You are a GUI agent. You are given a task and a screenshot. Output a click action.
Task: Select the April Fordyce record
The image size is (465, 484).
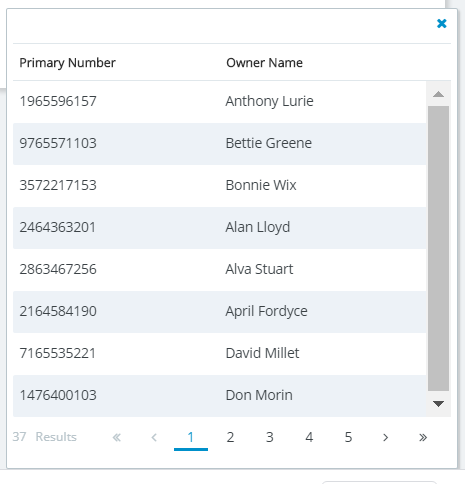tap(219, 311)
